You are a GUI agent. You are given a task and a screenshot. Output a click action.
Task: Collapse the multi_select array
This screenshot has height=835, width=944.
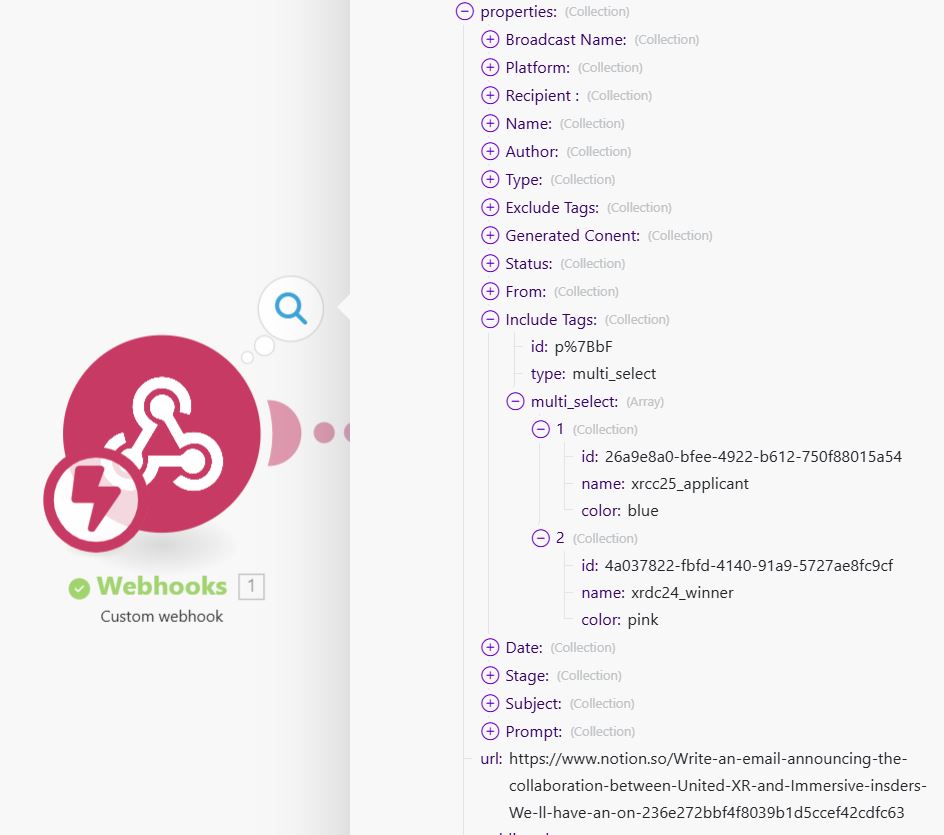coord(515,402)
